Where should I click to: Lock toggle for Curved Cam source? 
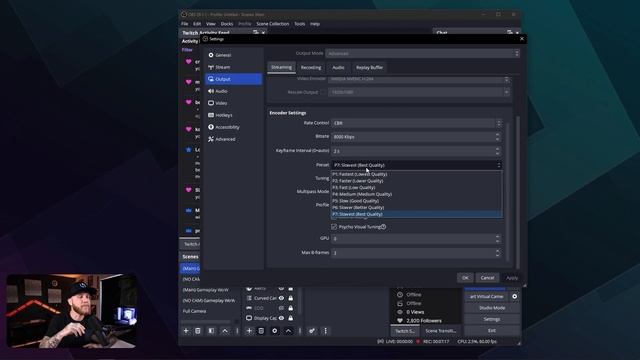[x=291, y=298]
